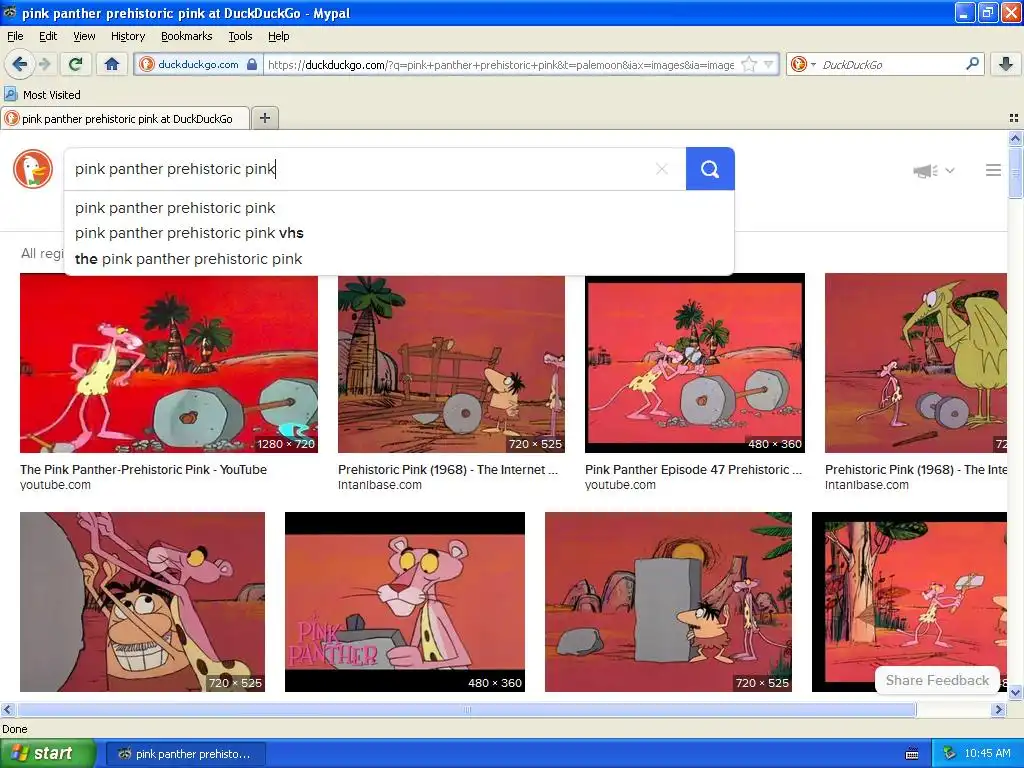The image size is (1024, 768).
Task: Click the duckduckgo.com site identity label
Action: [x=198, y=64]
